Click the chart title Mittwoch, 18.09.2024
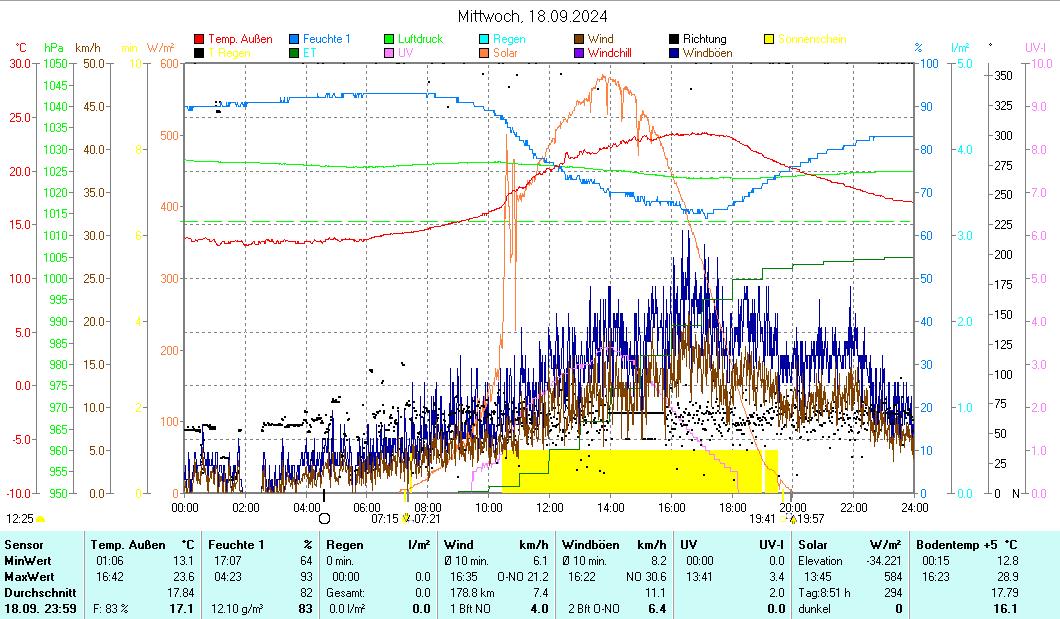Image resolution: width=1060 pixels, height=619 pixels. coord(532,16)
